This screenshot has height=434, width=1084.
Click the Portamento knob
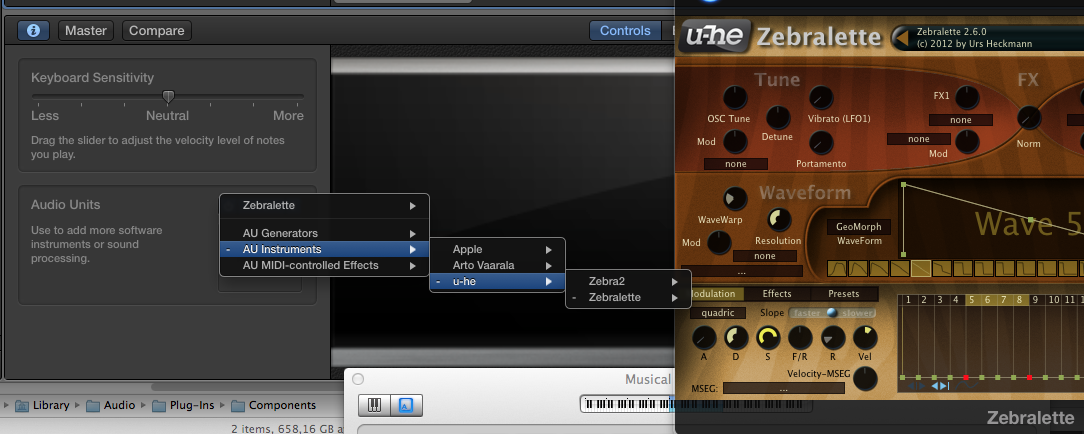click(x=821, y=143)
